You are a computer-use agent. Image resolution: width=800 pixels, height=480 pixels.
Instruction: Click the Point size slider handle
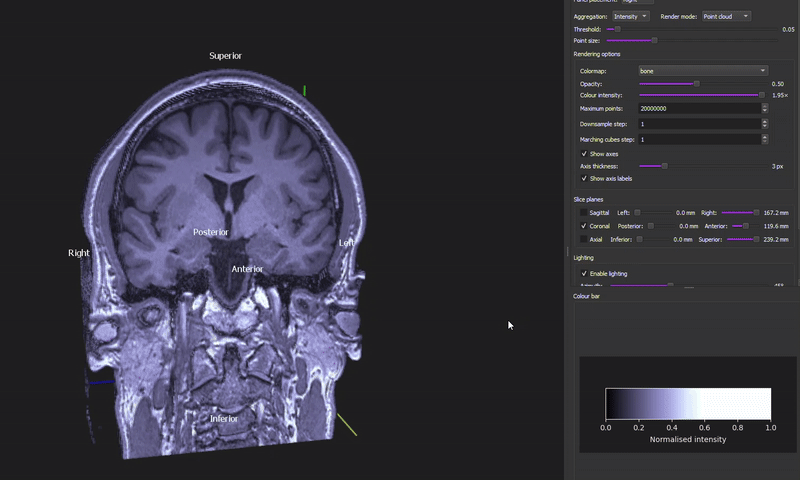point(654,40)
